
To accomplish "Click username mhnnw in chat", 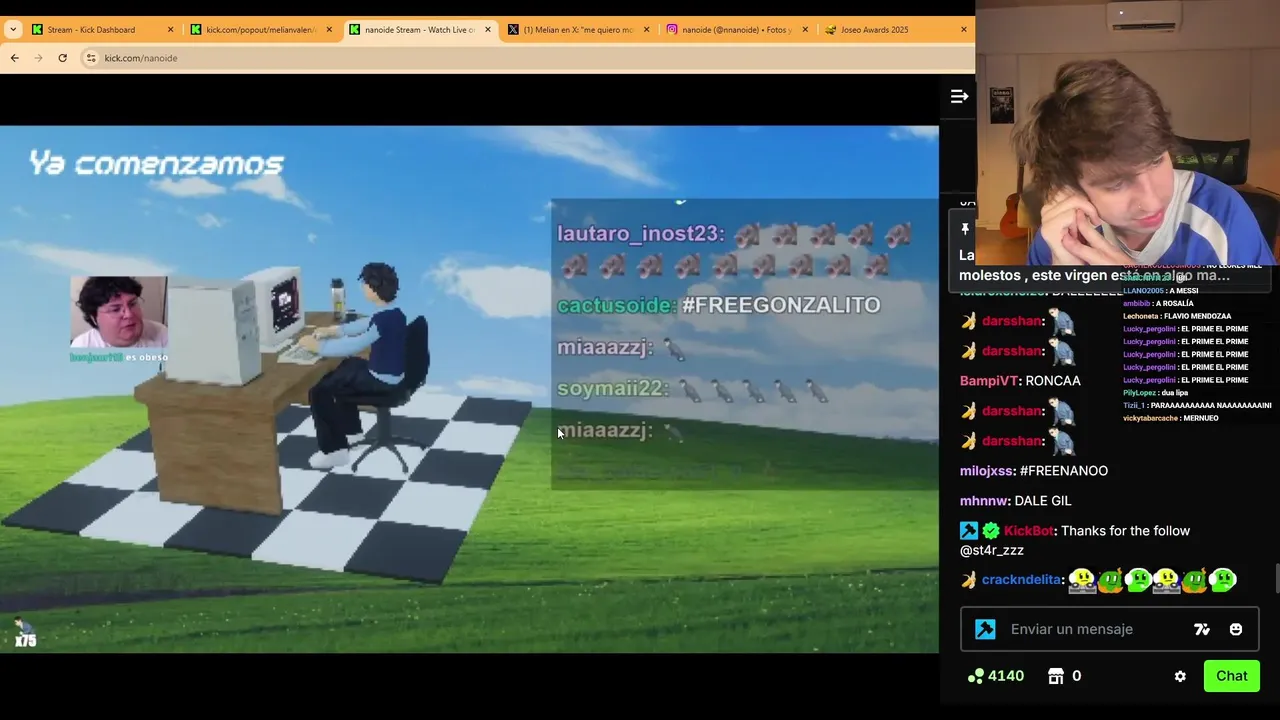I will tap(984, 501).
